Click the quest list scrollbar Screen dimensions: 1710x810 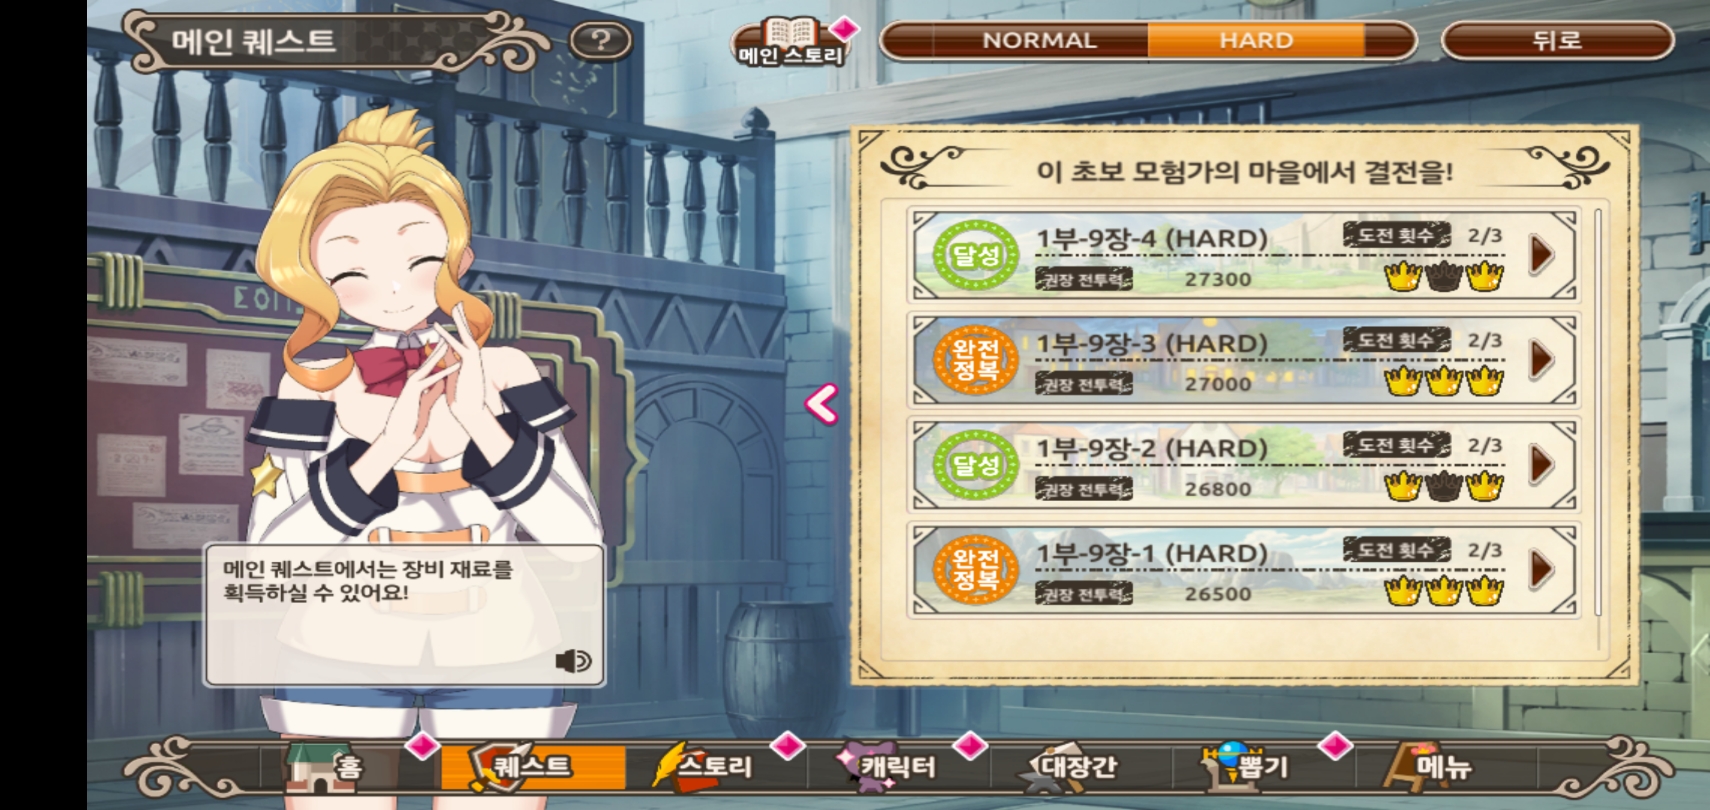(1598, 412)
